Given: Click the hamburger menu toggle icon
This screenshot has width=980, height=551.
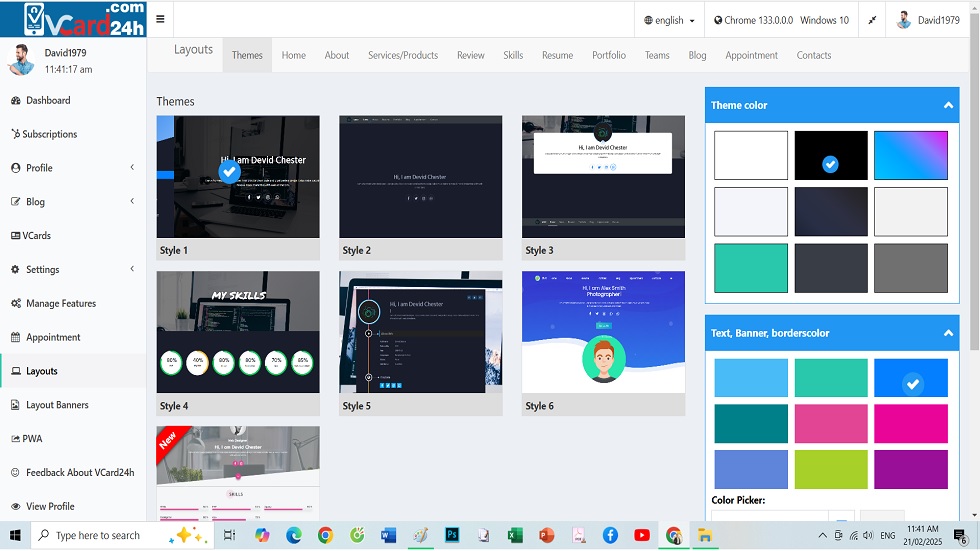Looking at the screenshot, I should coord(160,20).
